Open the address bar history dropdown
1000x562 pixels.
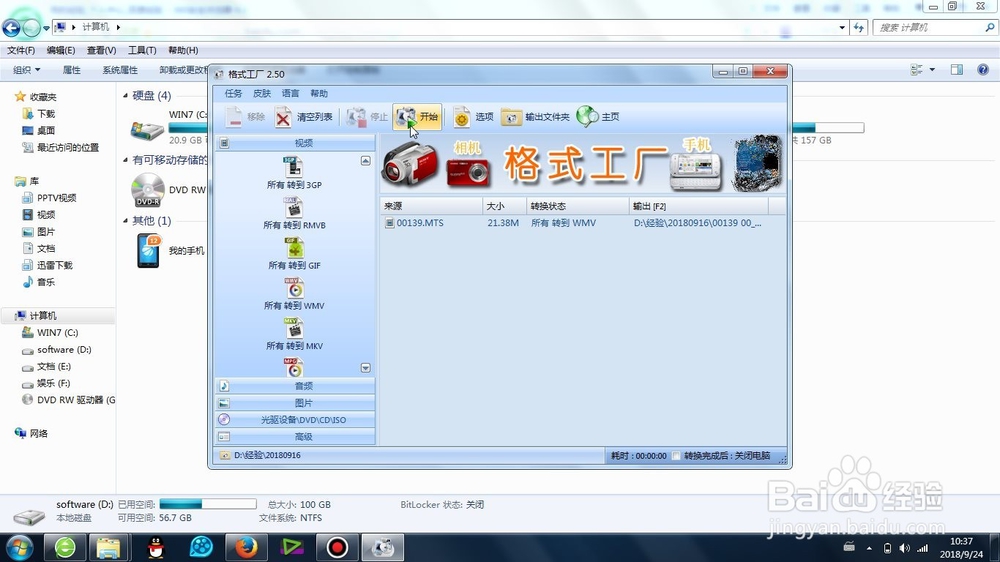point(842,27)
